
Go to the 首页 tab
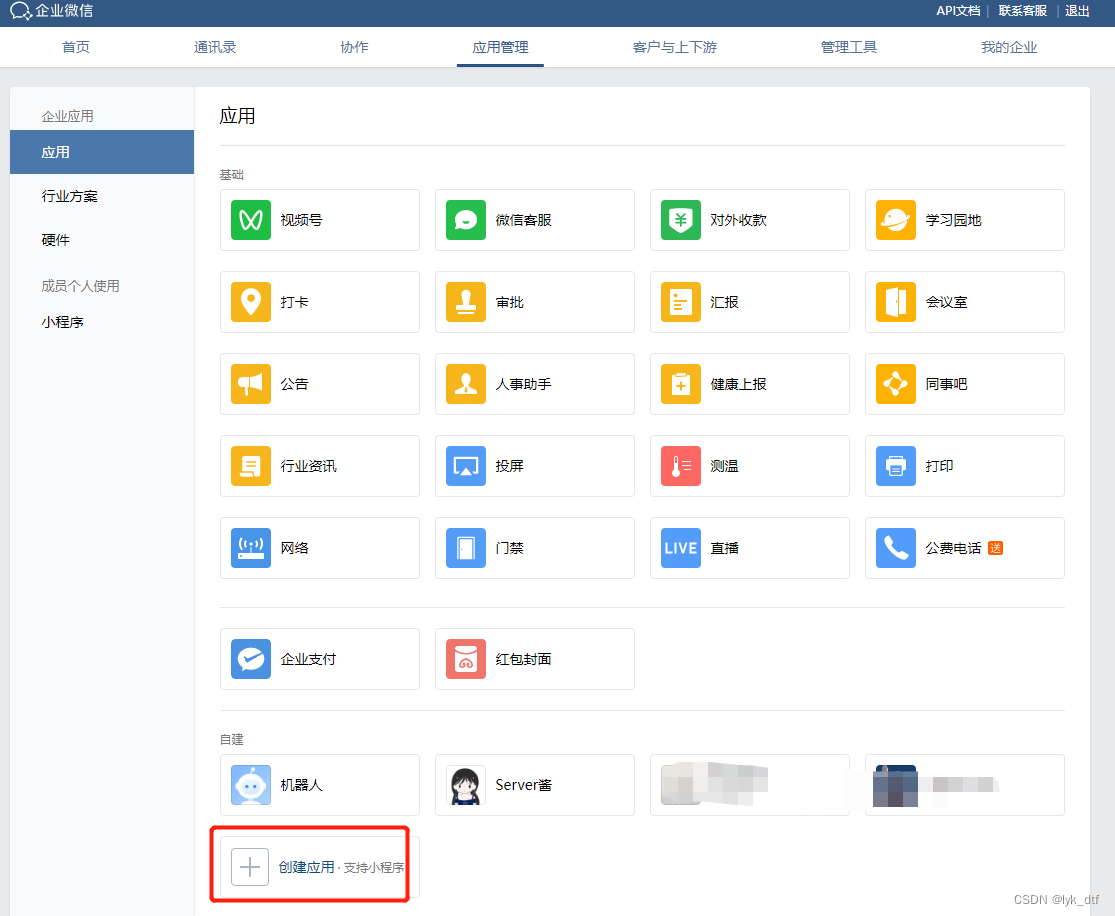pyautogui.click(x=76, y=48)
